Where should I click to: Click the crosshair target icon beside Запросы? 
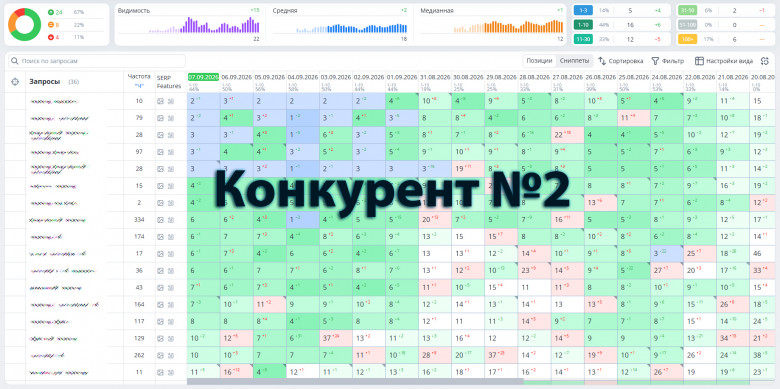coord(15,82)
